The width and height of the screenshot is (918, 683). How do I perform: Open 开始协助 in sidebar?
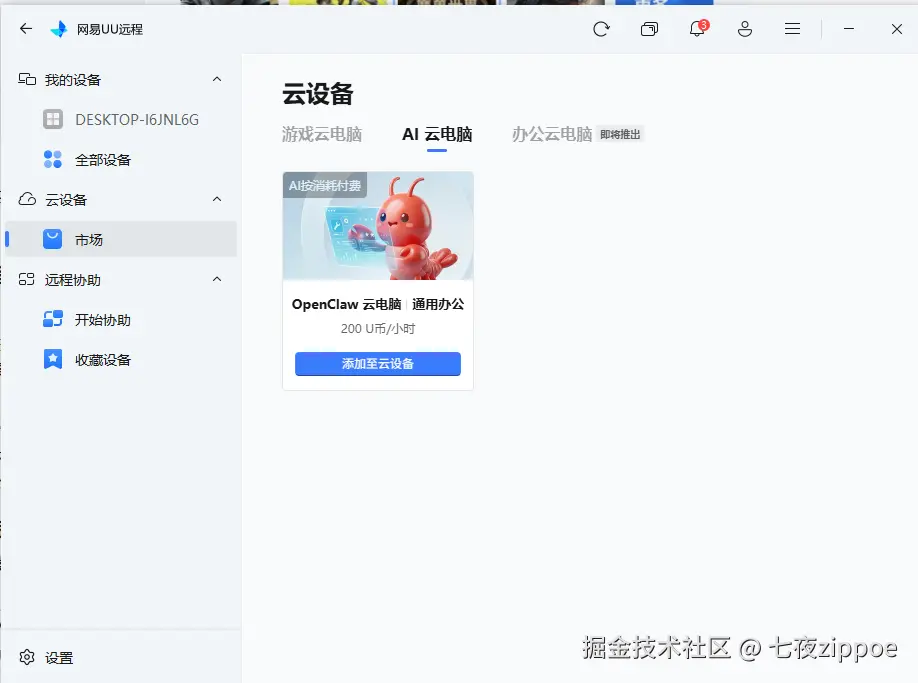pos(121,319)
